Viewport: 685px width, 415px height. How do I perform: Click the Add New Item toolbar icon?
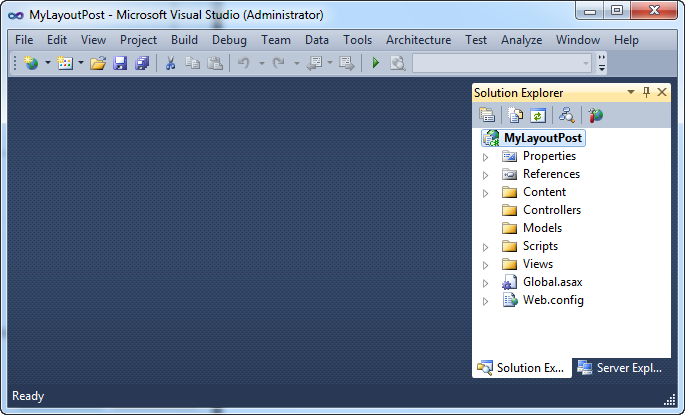coord(65,63)
